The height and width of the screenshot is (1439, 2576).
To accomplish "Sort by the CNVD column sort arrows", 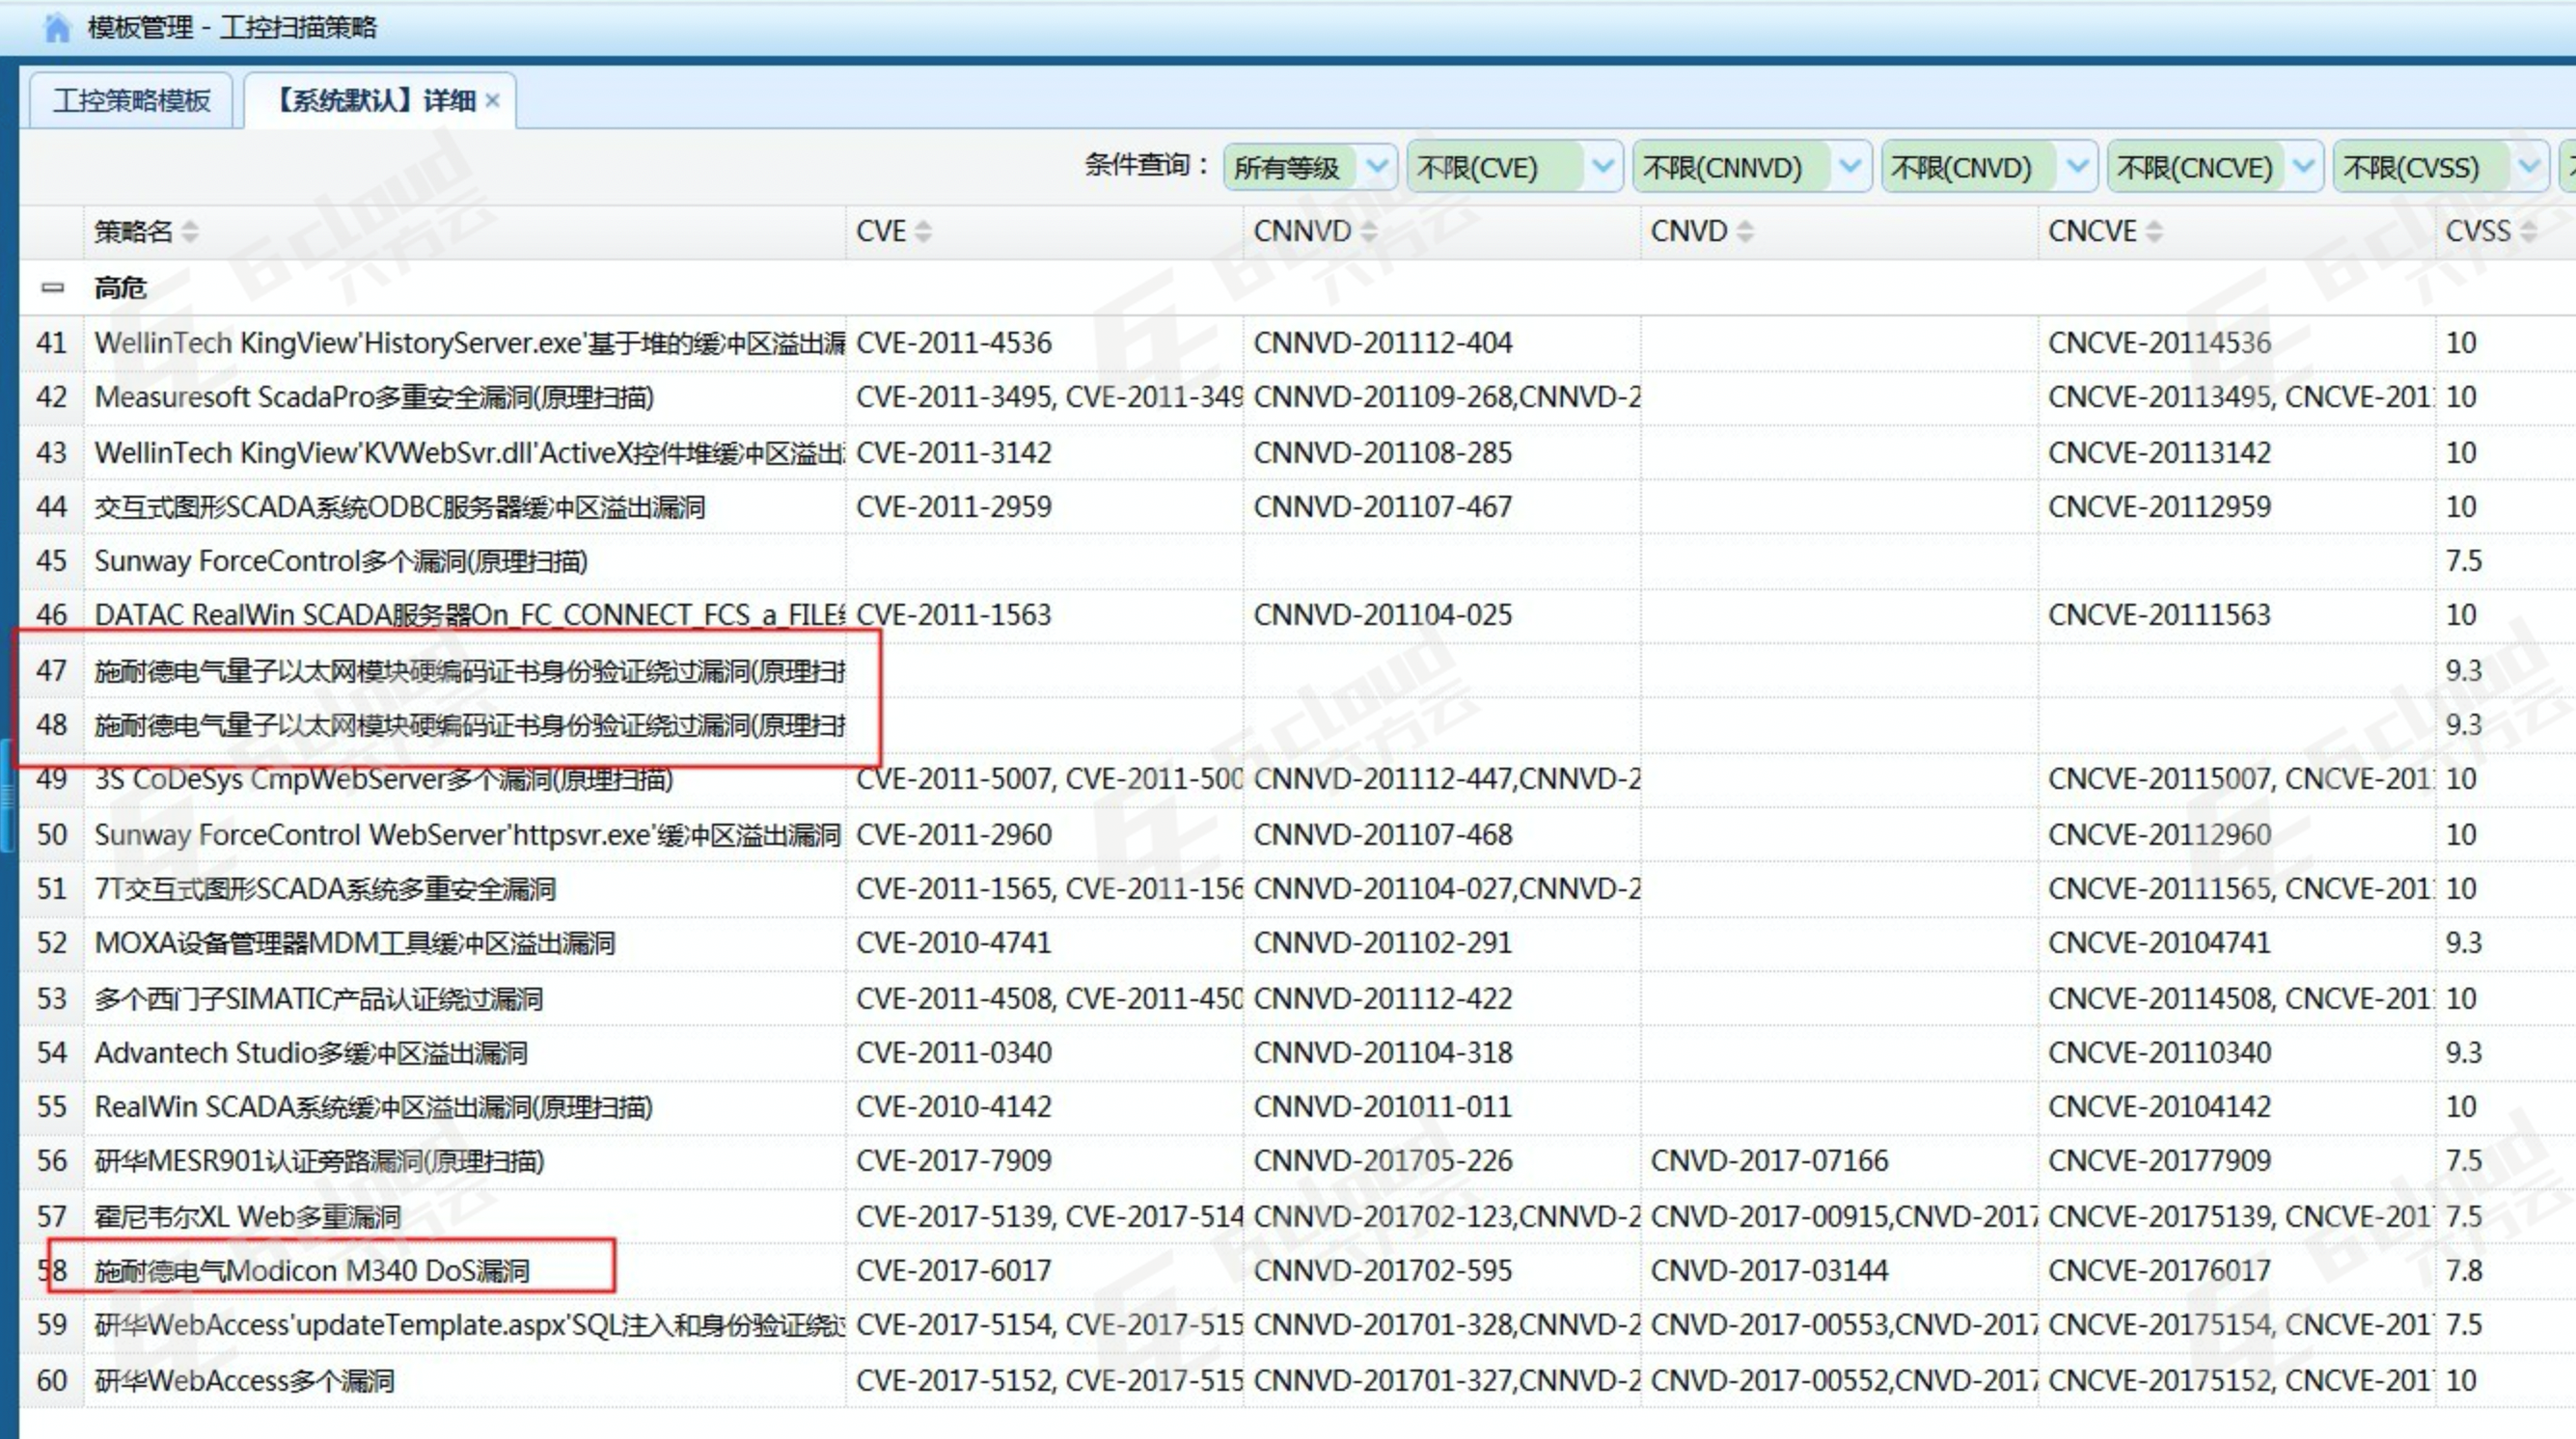I will pyautogui.click(x=1745, y=232).
